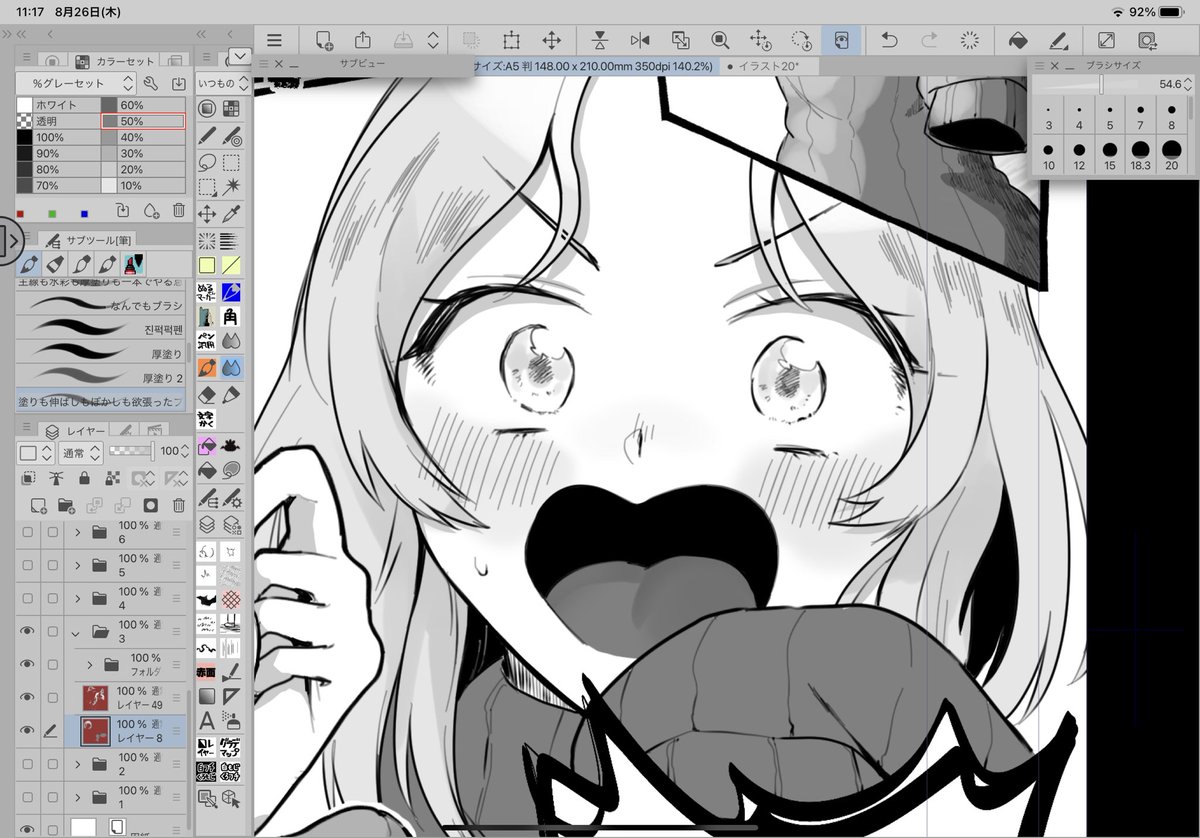Screen dimensions: 1200x838
Task: Click the Flip horizontal icon
Action: (x=639, y=39)
